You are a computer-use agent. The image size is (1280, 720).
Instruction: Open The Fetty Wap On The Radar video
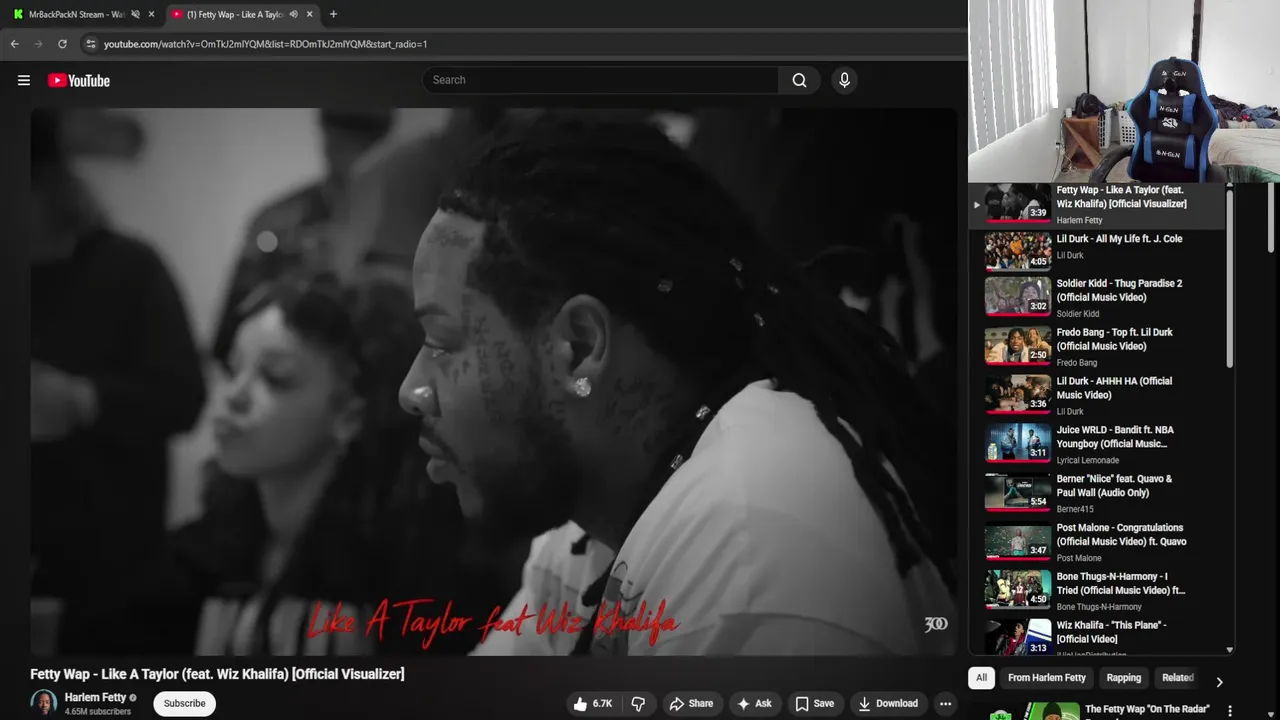point(1147,709)
